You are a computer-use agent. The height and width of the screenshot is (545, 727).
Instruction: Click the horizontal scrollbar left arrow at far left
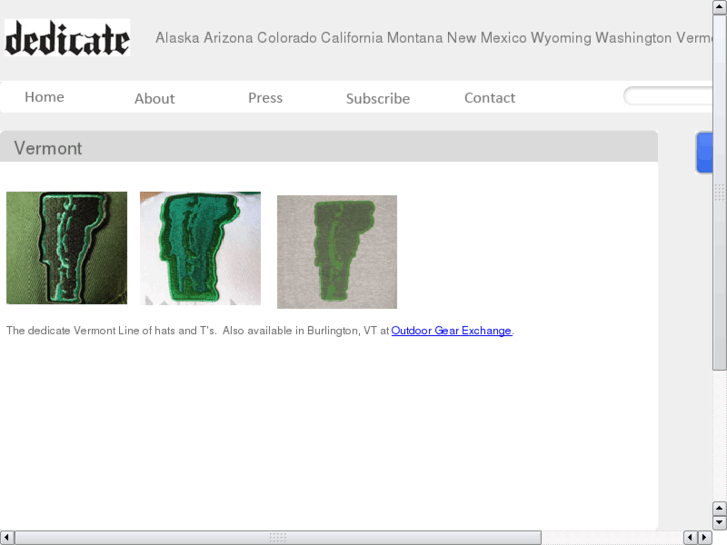7,538
